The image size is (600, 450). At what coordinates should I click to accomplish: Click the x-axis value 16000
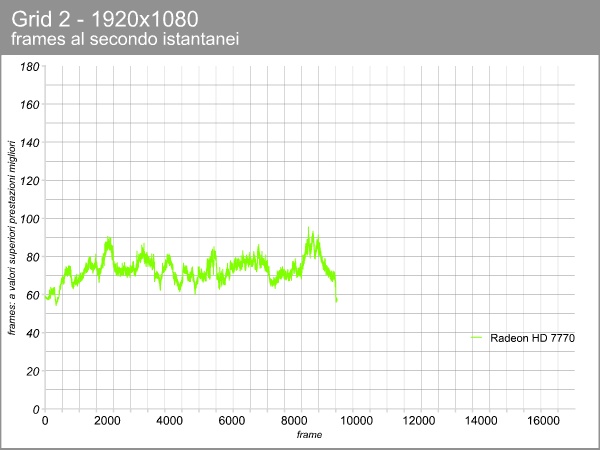(x=543, y=421)
